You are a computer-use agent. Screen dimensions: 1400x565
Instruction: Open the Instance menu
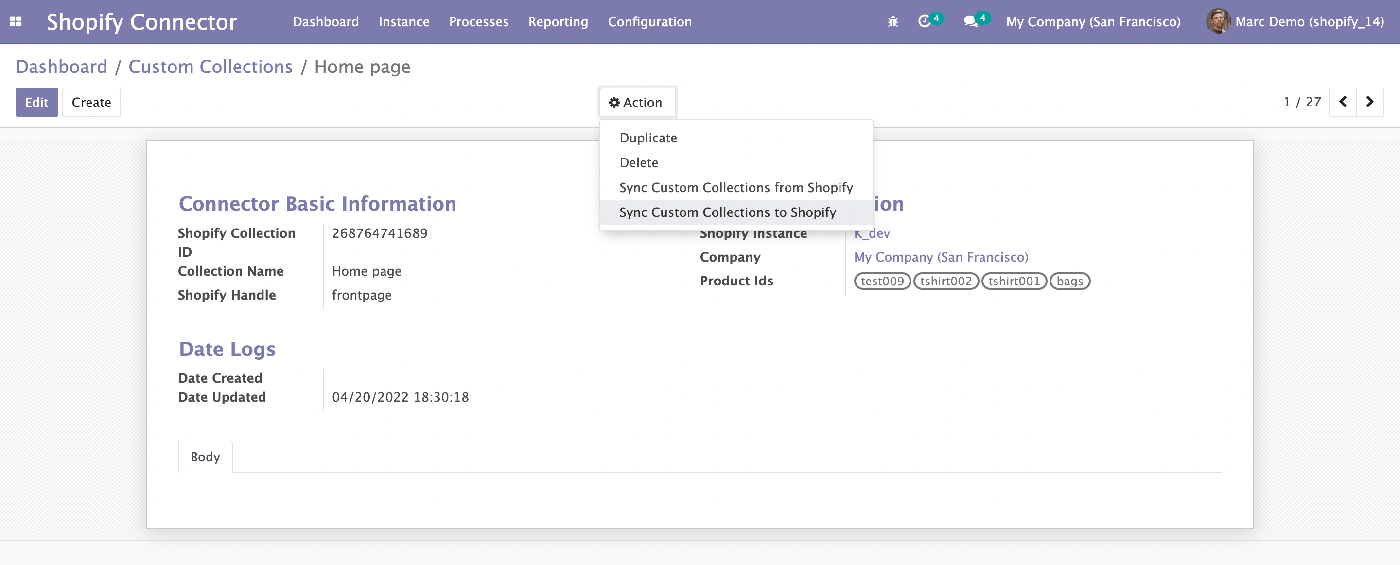click(x=404, y=21)
